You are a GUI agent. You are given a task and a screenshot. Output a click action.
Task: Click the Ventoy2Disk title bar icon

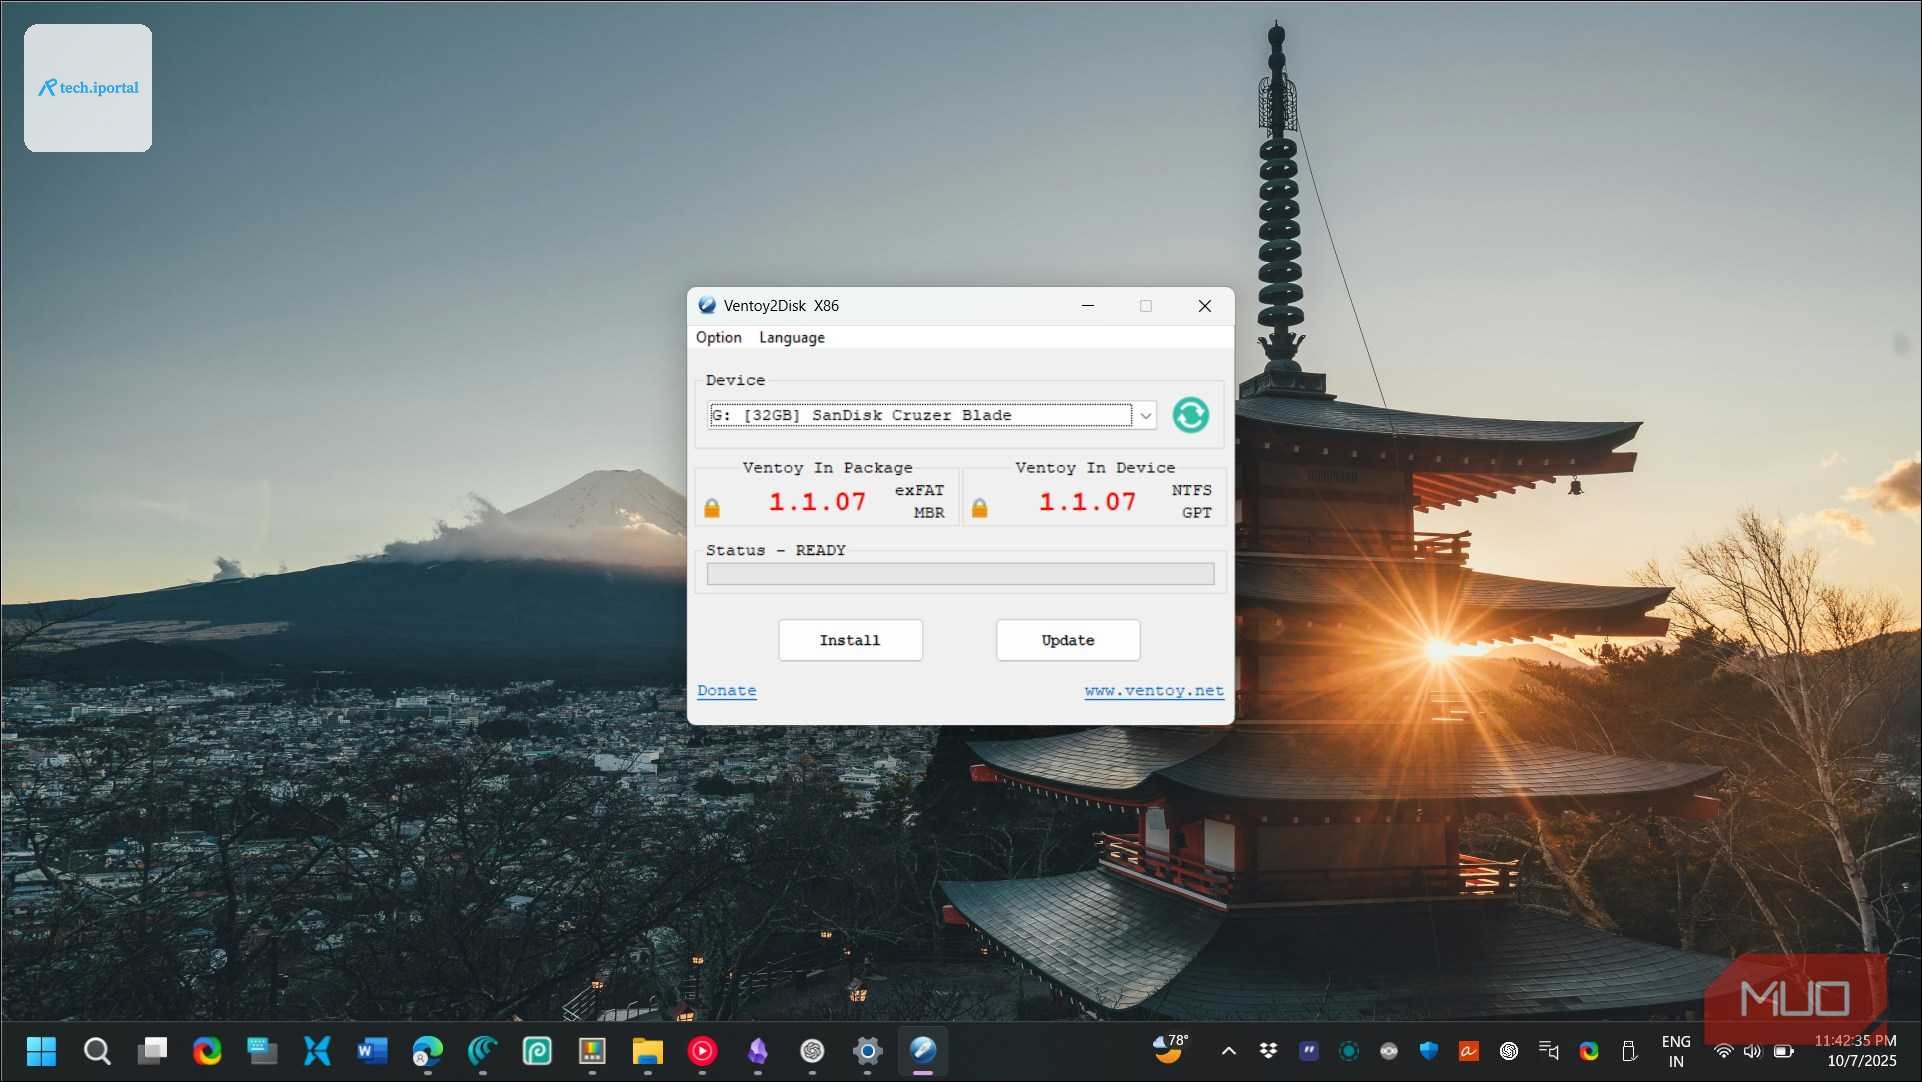click(x=707, y=306)
